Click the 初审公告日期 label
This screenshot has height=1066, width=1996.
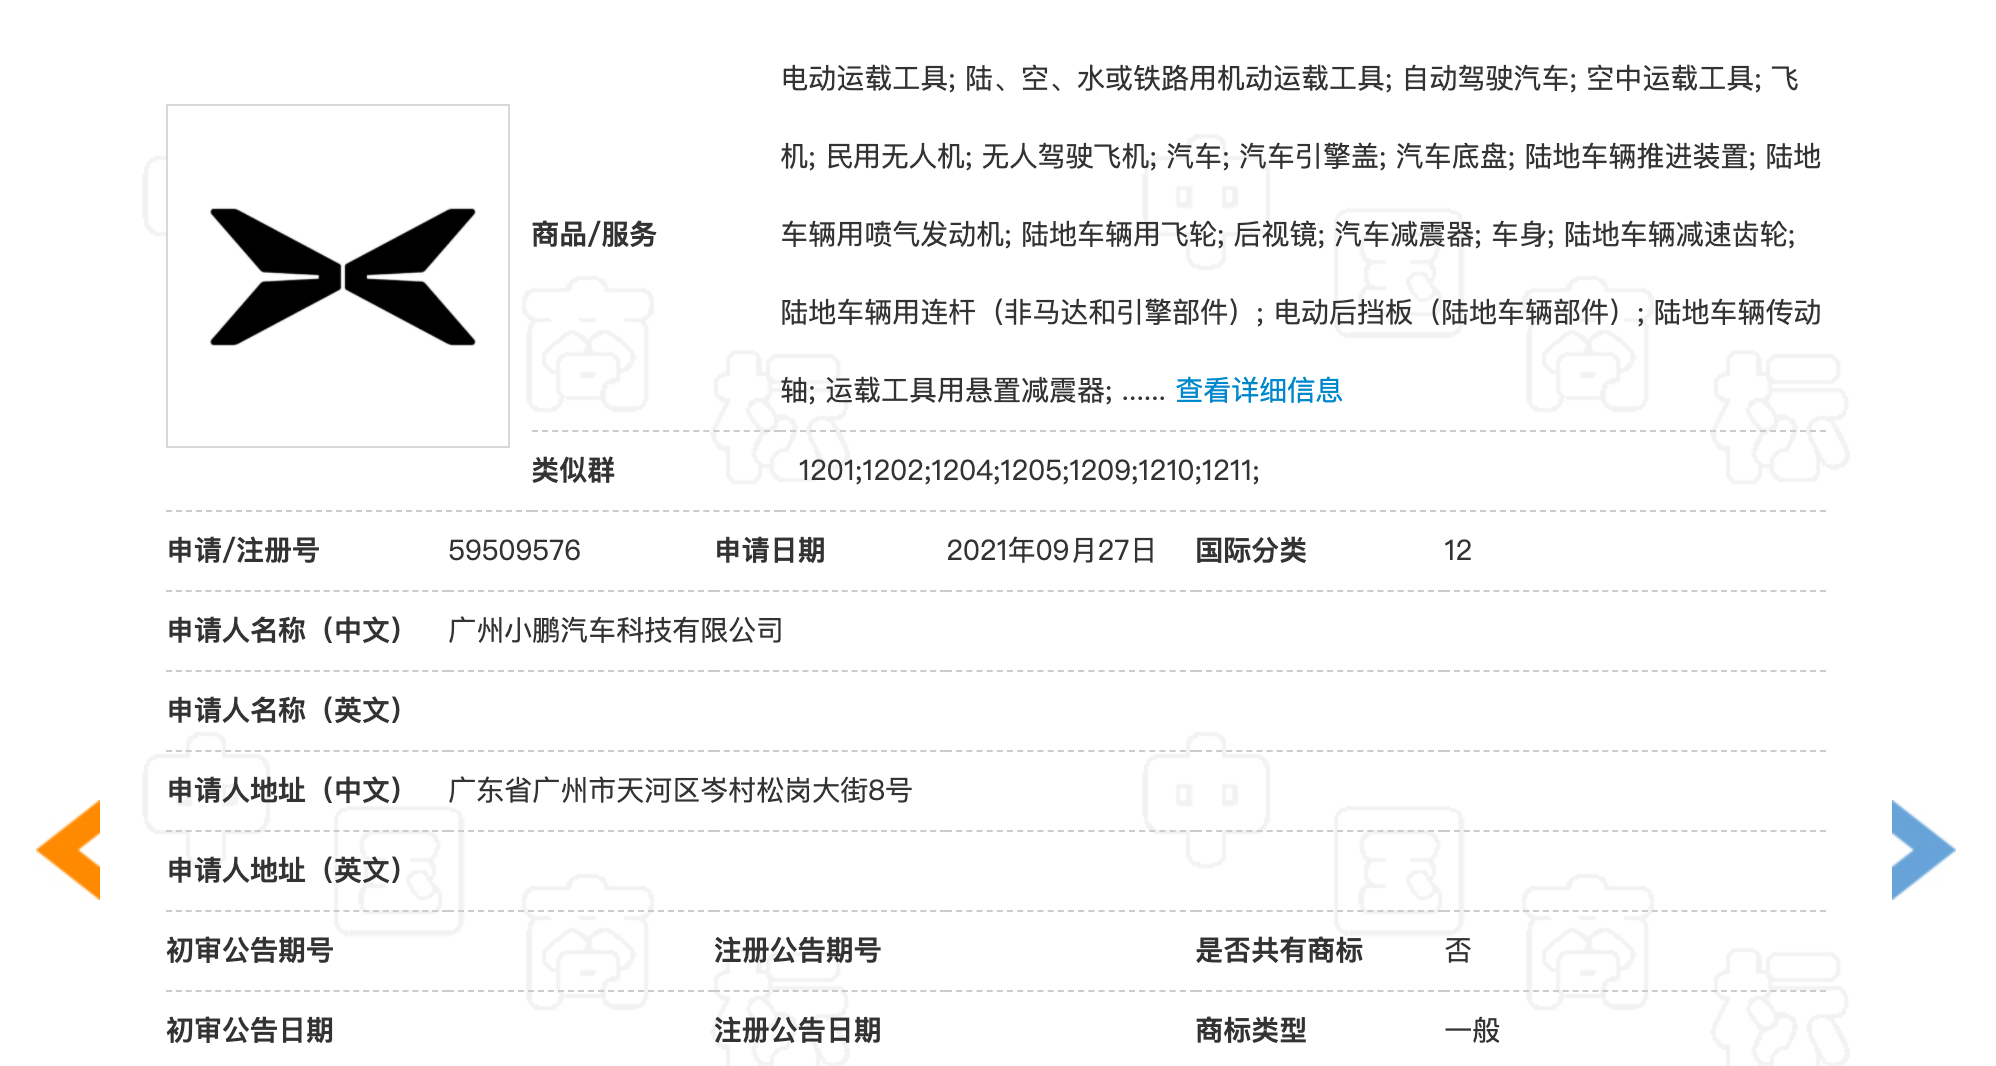pyautogui.click(x=250, y=1030)
